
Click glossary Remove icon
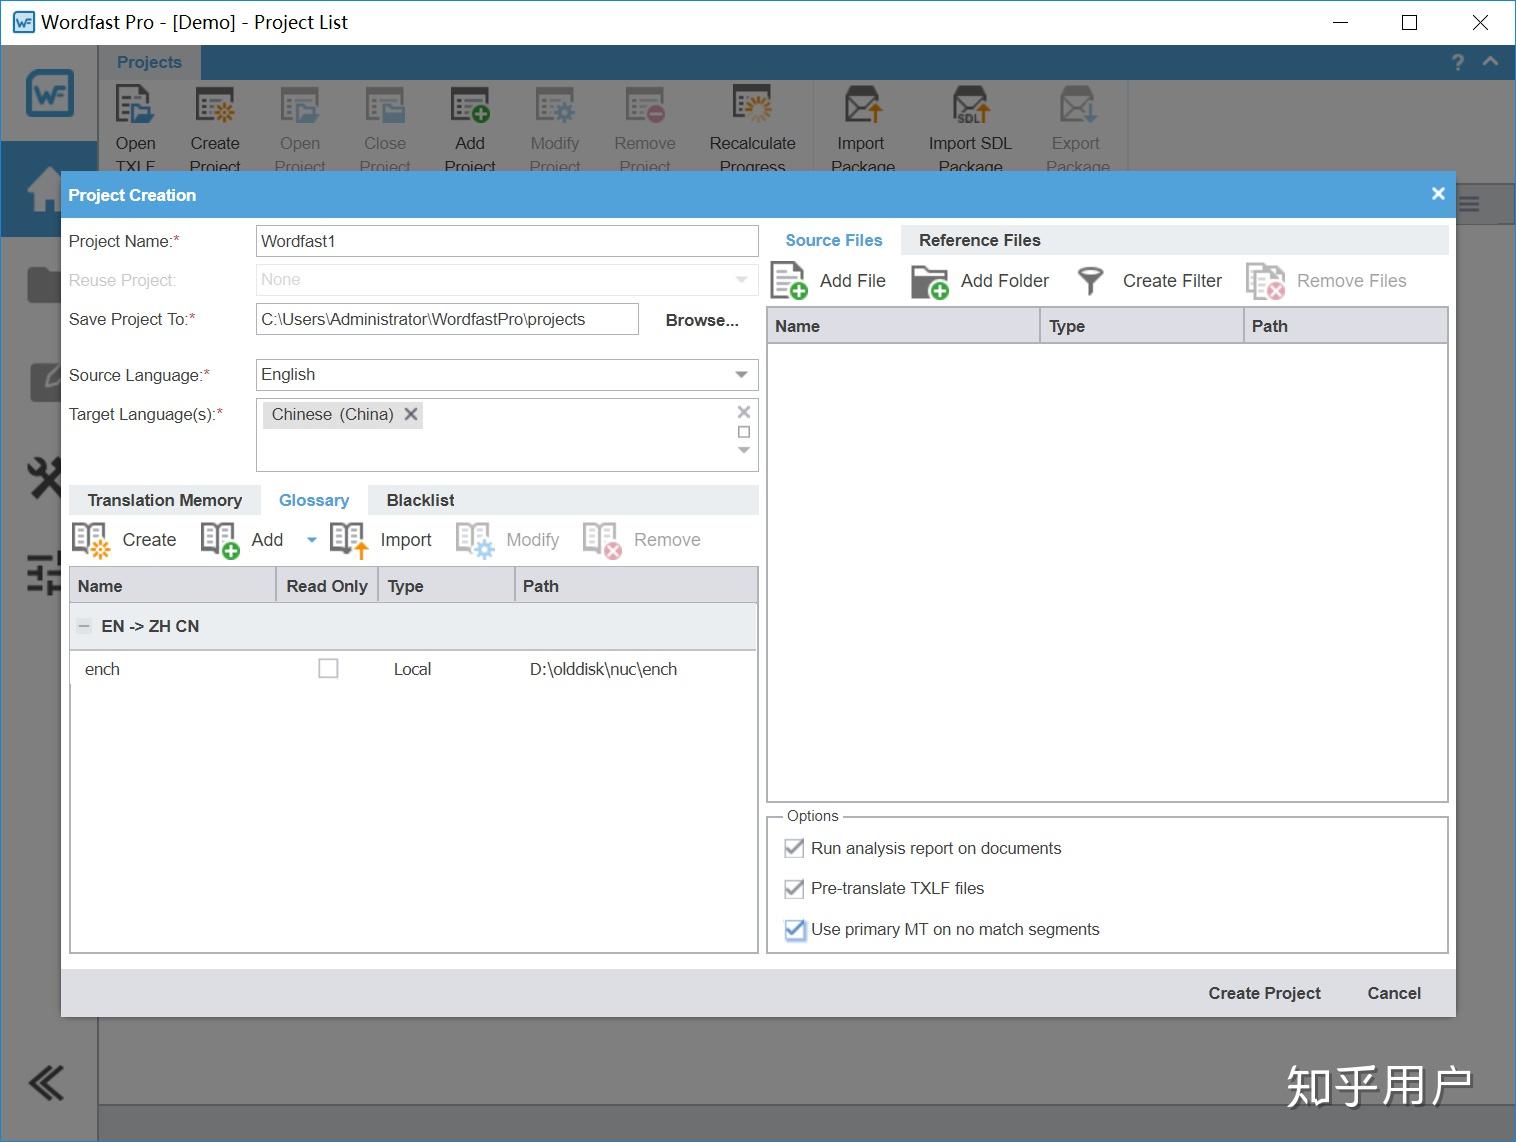(602, 540)
